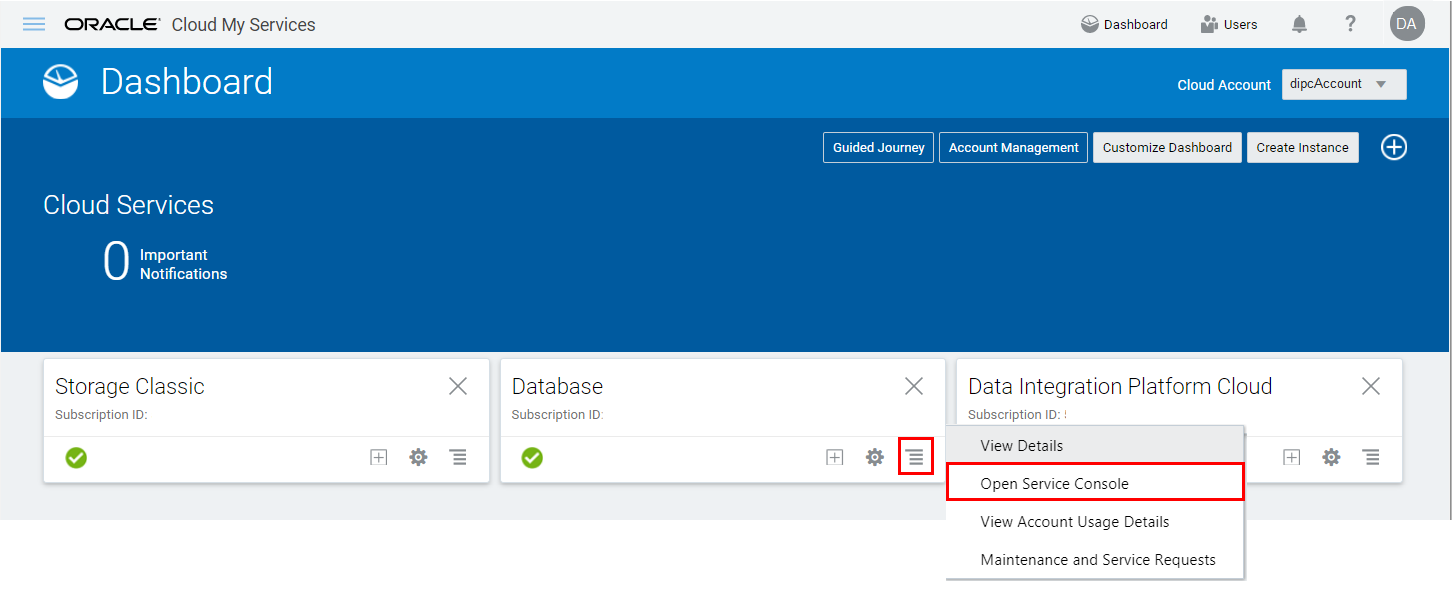
Task: Click the notifications bell icon
Action: (x=1299, y=23)
